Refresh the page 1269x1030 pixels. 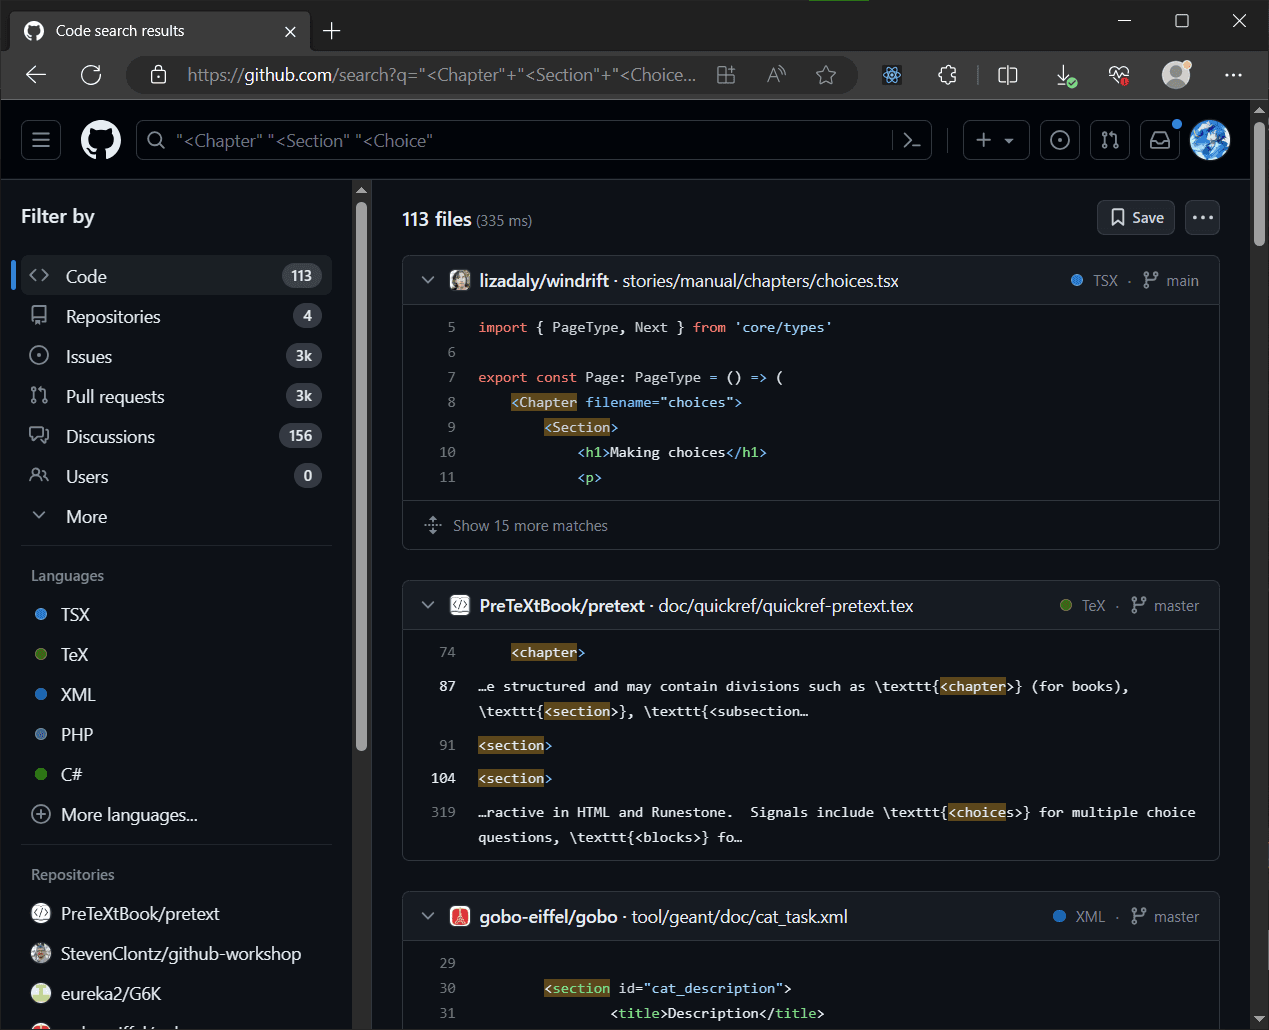[91, 75]
